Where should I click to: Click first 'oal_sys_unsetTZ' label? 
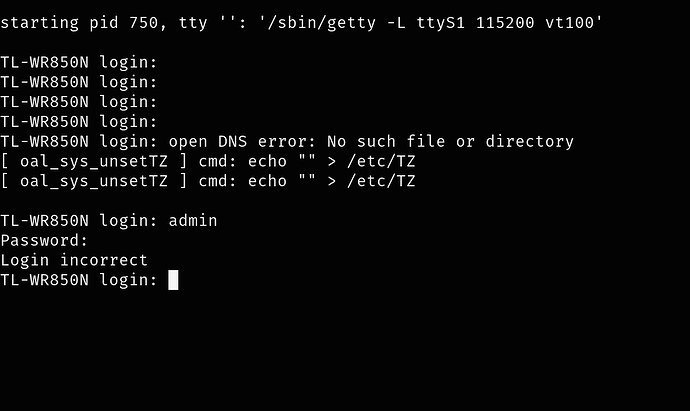click(x=94, y=161)
